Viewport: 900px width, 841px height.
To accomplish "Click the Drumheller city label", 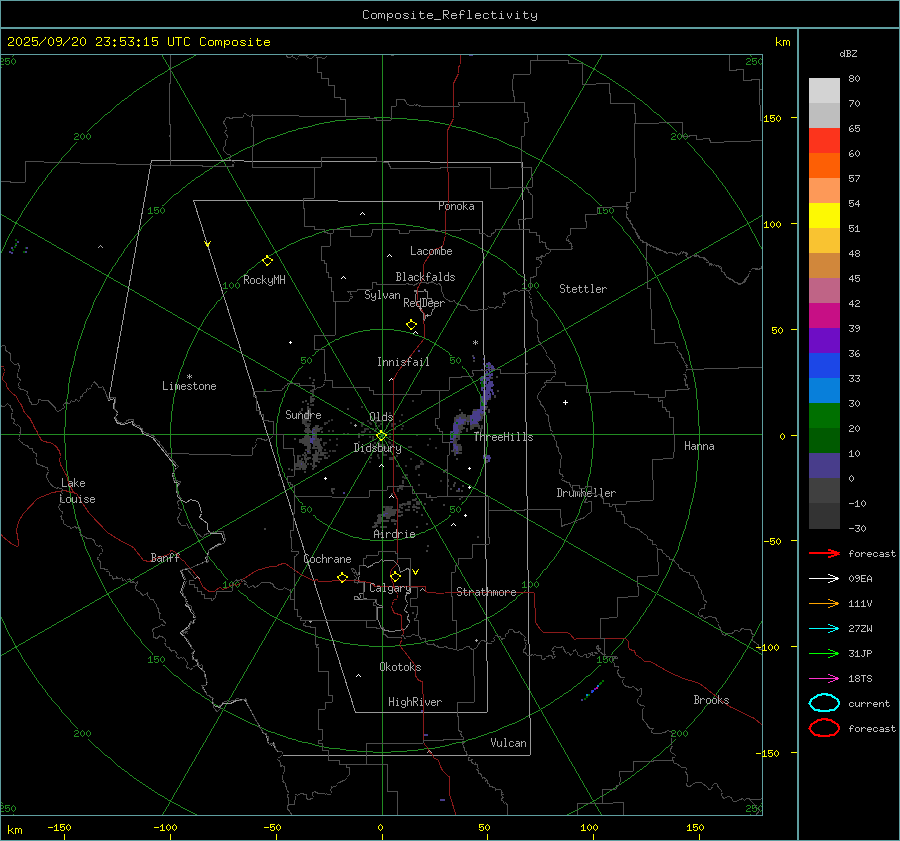I will (x=586, y=493).
